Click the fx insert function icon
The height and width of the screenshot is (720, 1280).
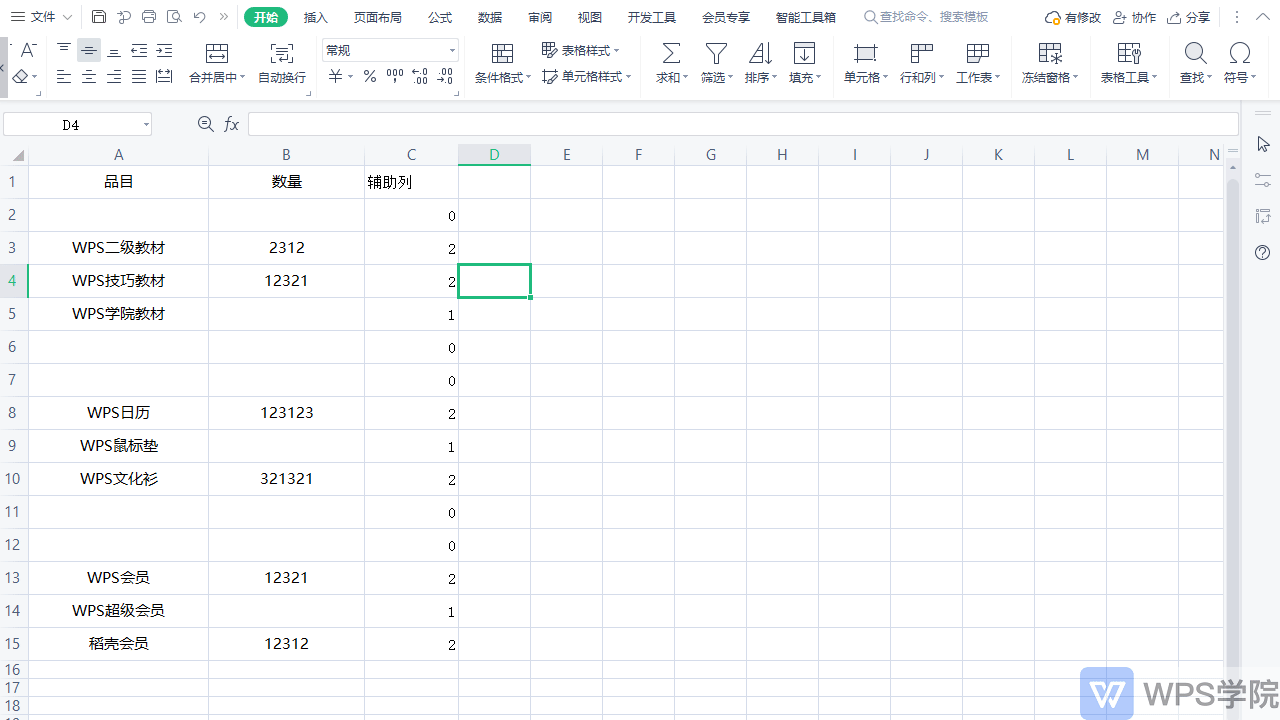point(232,124)
